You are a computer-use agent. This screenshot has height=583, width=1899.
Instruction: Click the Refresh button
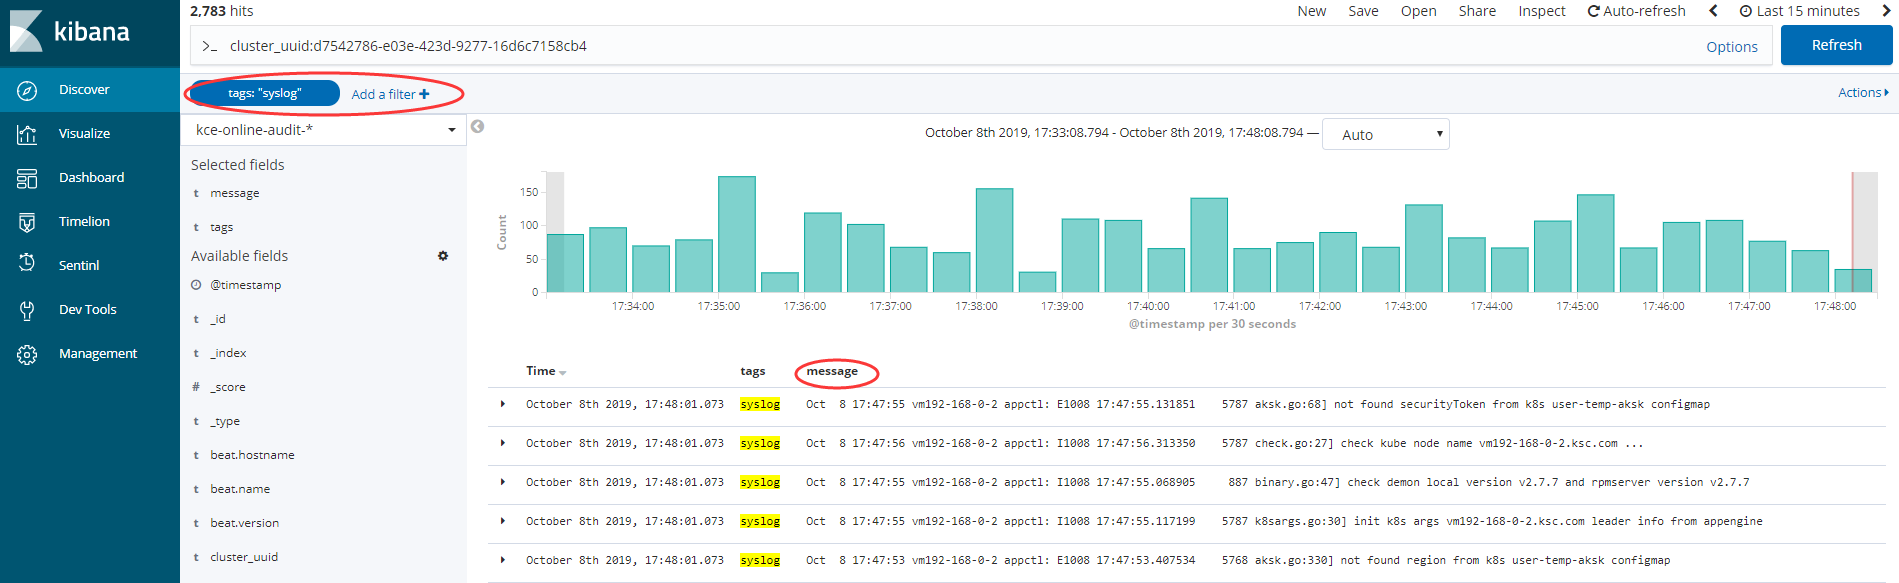[x=1836, y=45]
